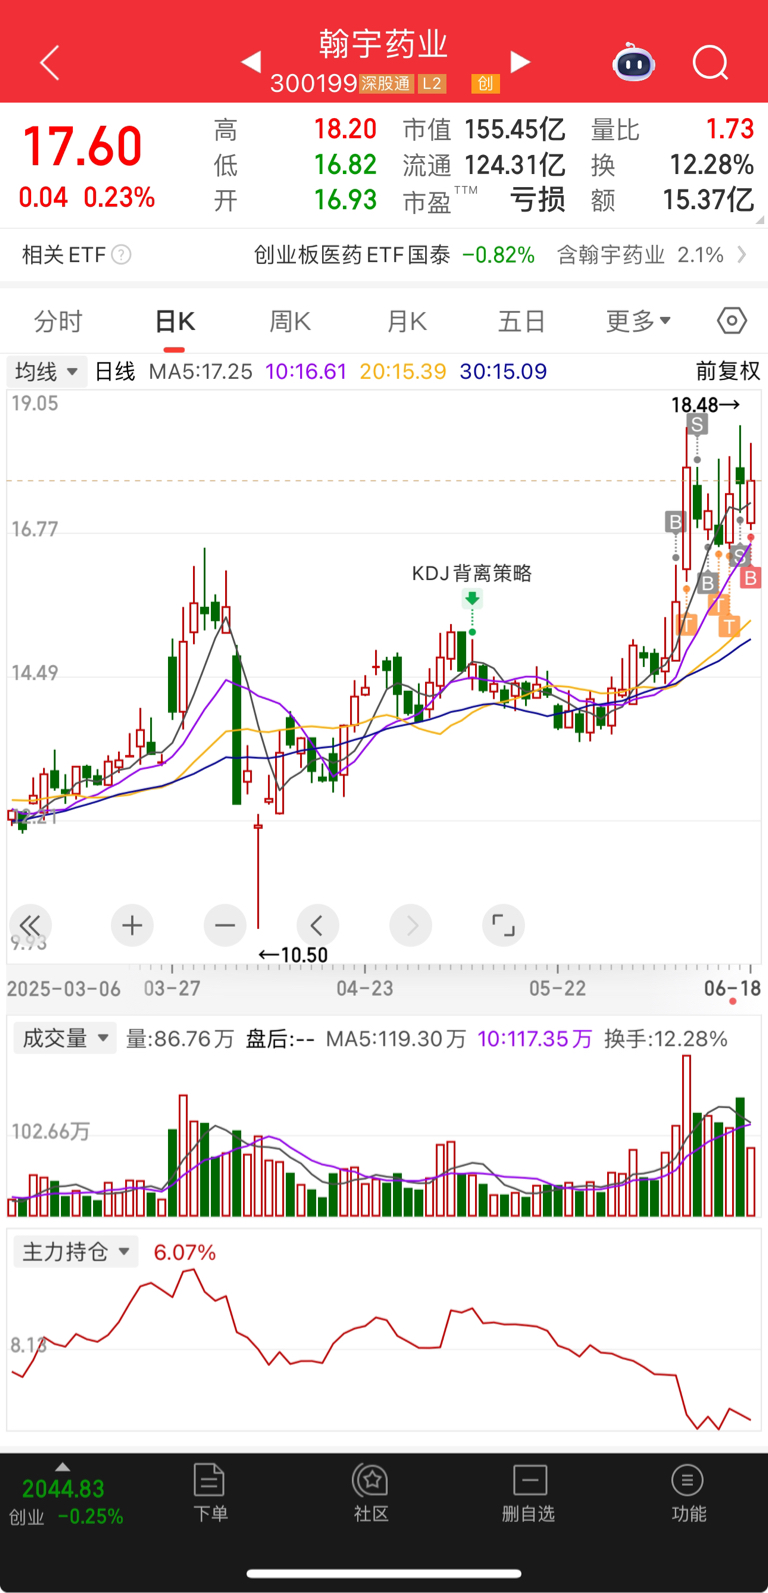Screen dimensions: 768x1593
Task: Toggle 前复权 price adjustment
Action: [x=728, y=372]
